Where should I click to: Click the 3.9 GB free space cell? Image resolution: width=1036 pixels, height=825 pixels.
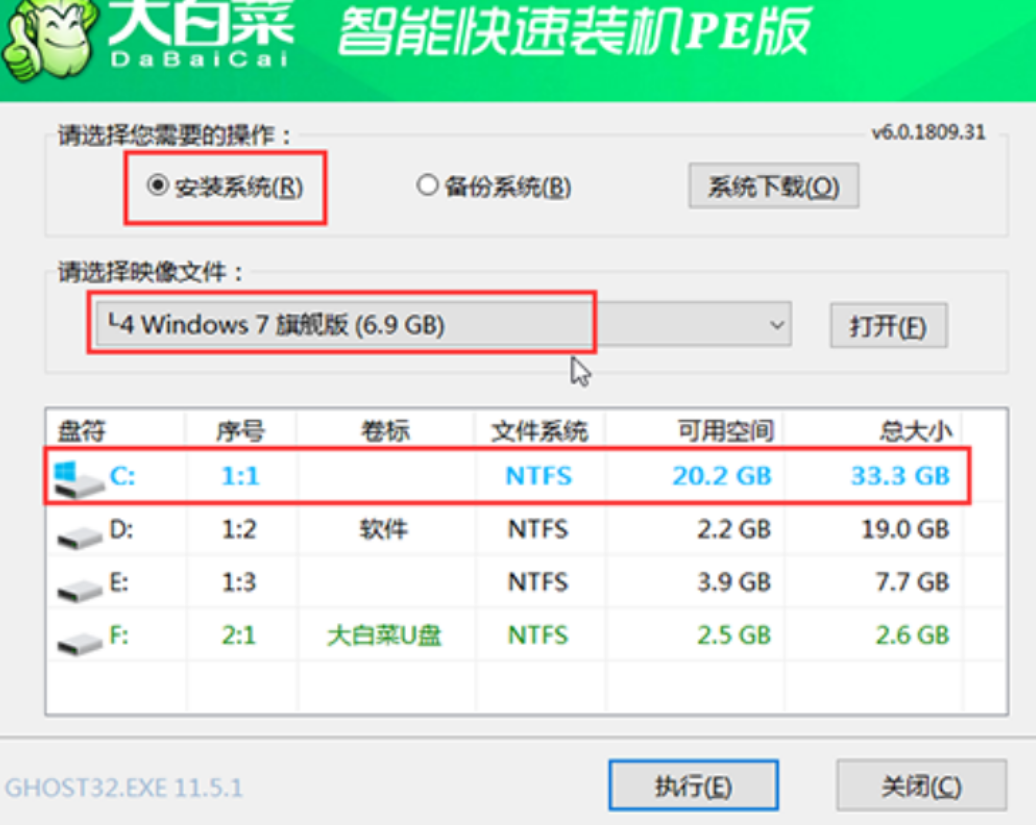click(734, 582)
